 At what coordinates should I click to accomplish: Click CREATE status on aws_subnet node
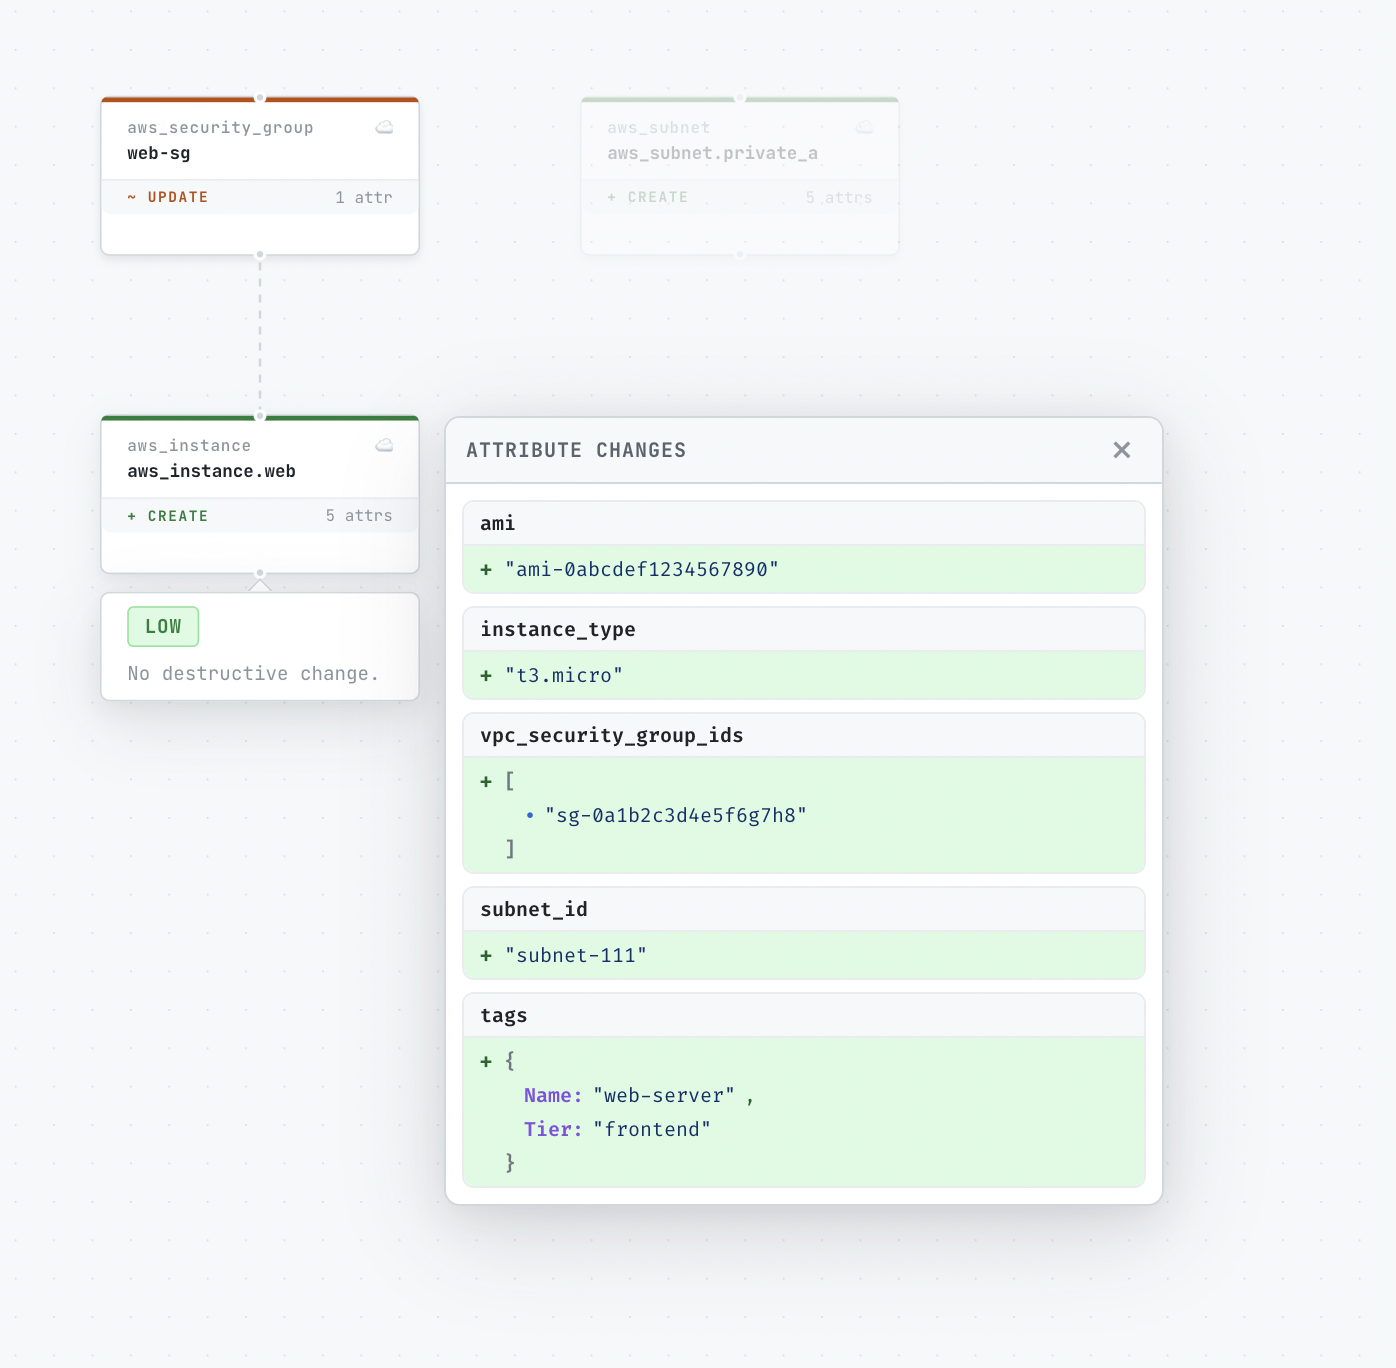coord(648,197)
